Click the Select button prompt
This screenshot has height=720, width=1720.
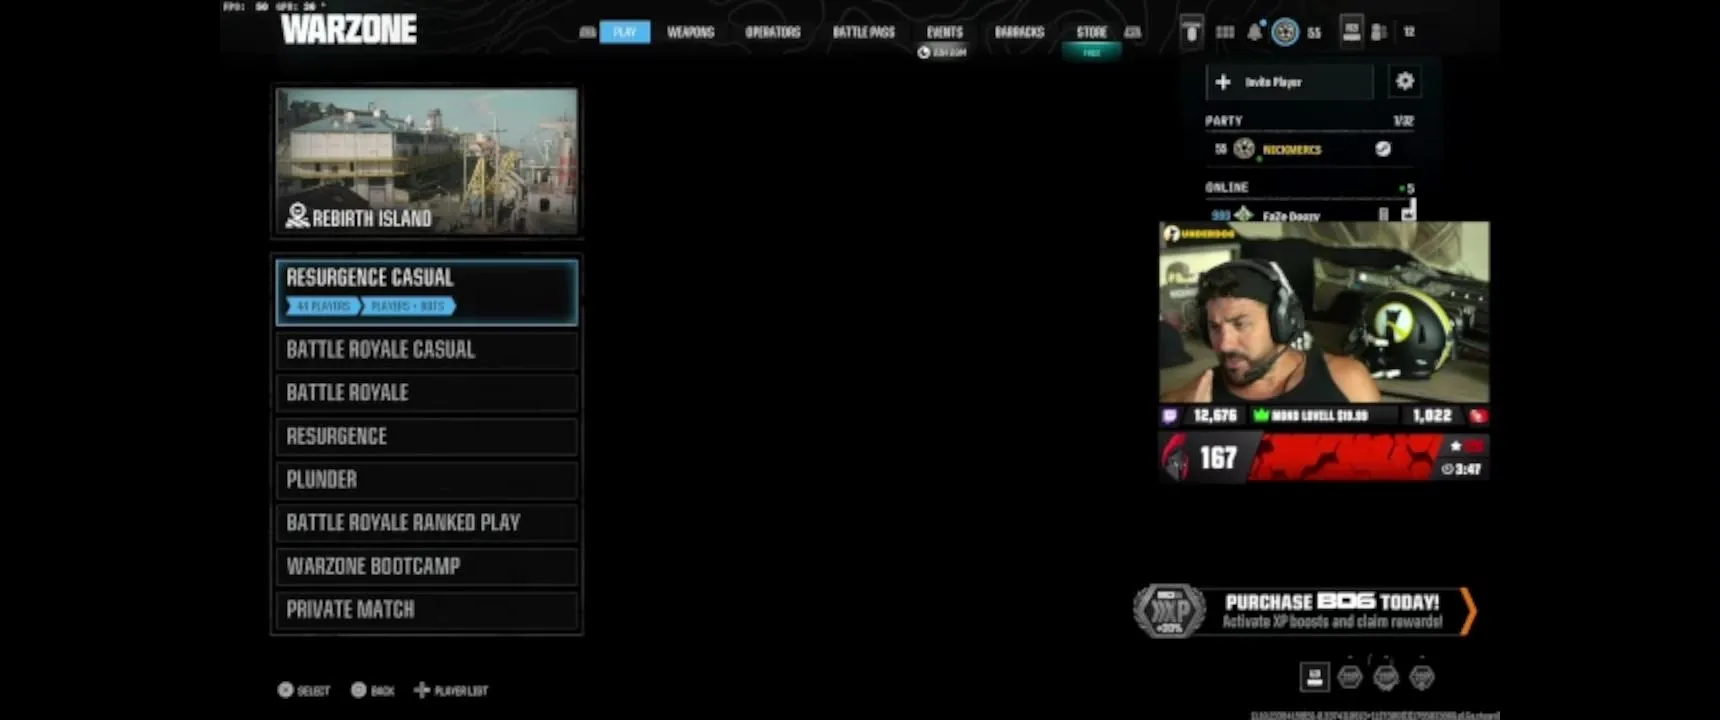303,690
